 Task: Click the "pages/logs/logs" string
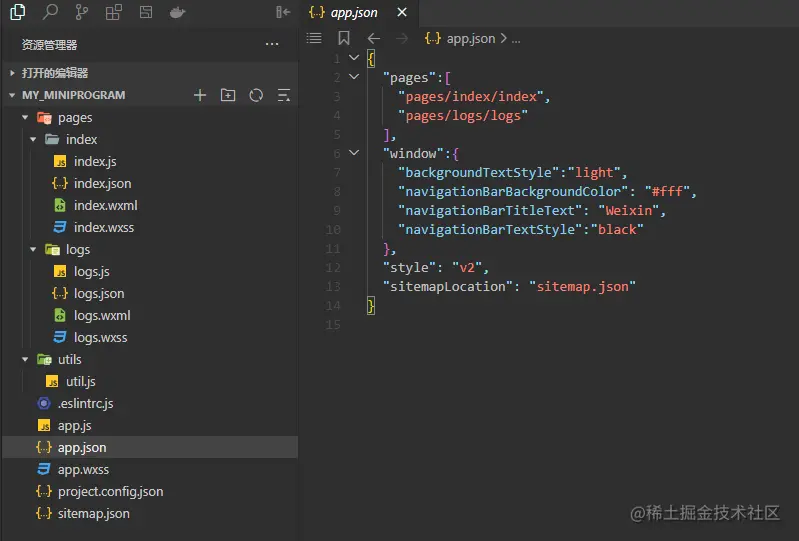[463, 116]
